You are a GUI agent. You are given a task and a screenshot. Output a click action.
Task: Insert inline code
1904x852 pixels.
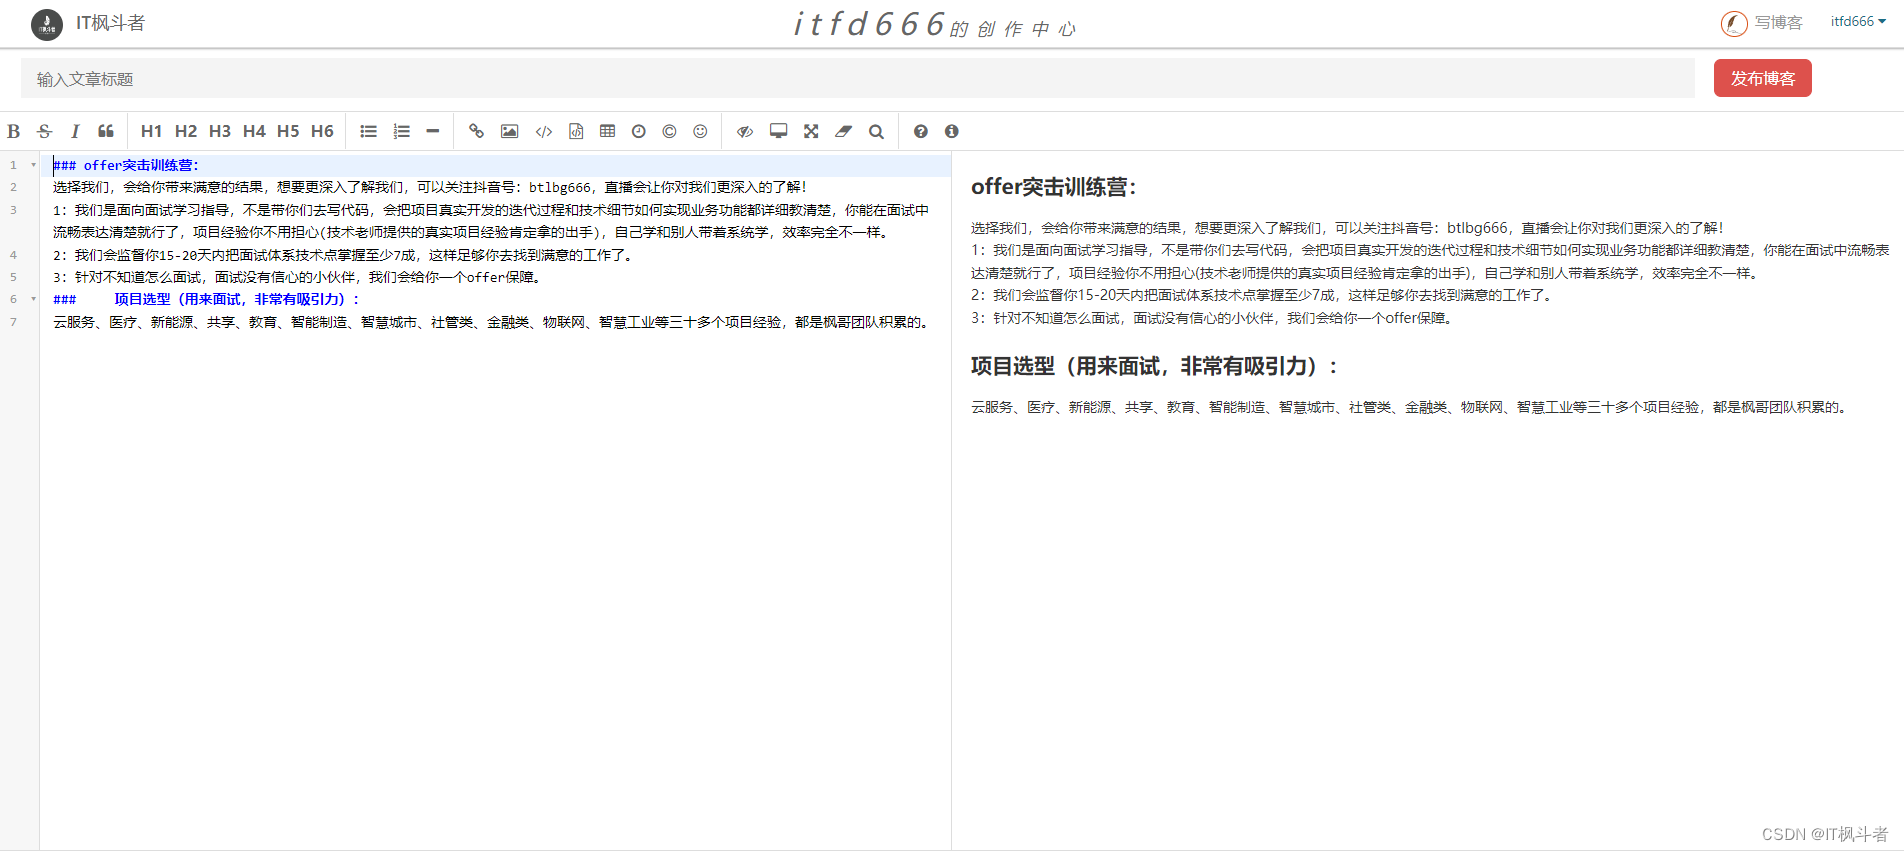coord(544,131)
